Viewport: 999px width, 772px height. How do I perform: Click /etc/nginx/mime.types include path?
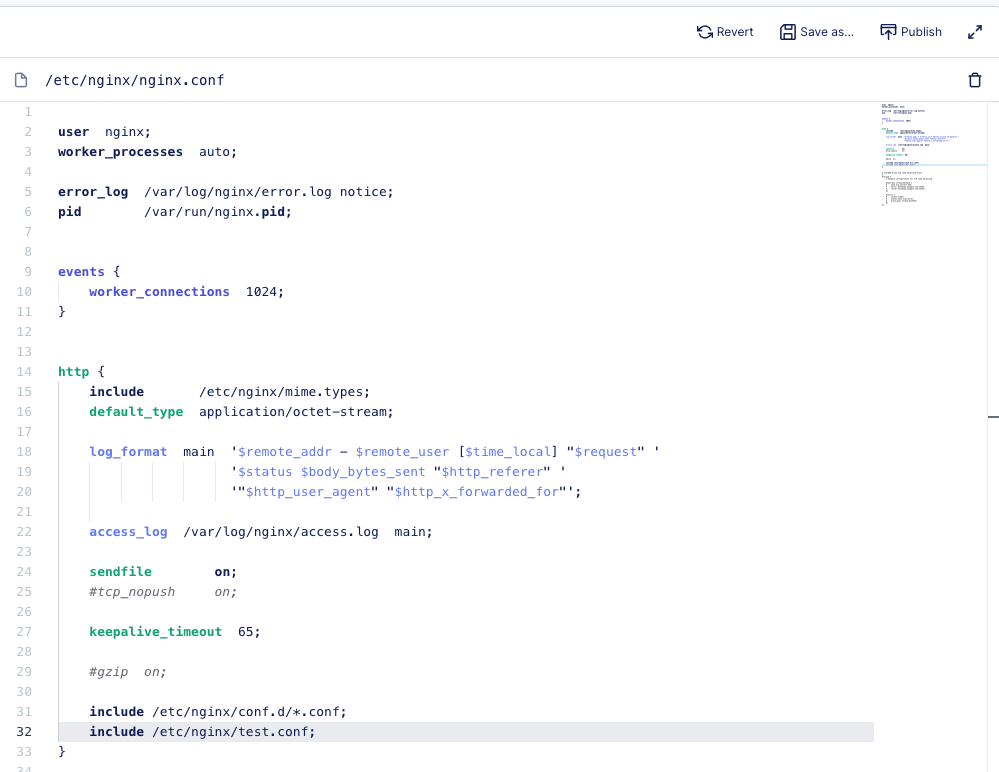click(x=281, y=392)
